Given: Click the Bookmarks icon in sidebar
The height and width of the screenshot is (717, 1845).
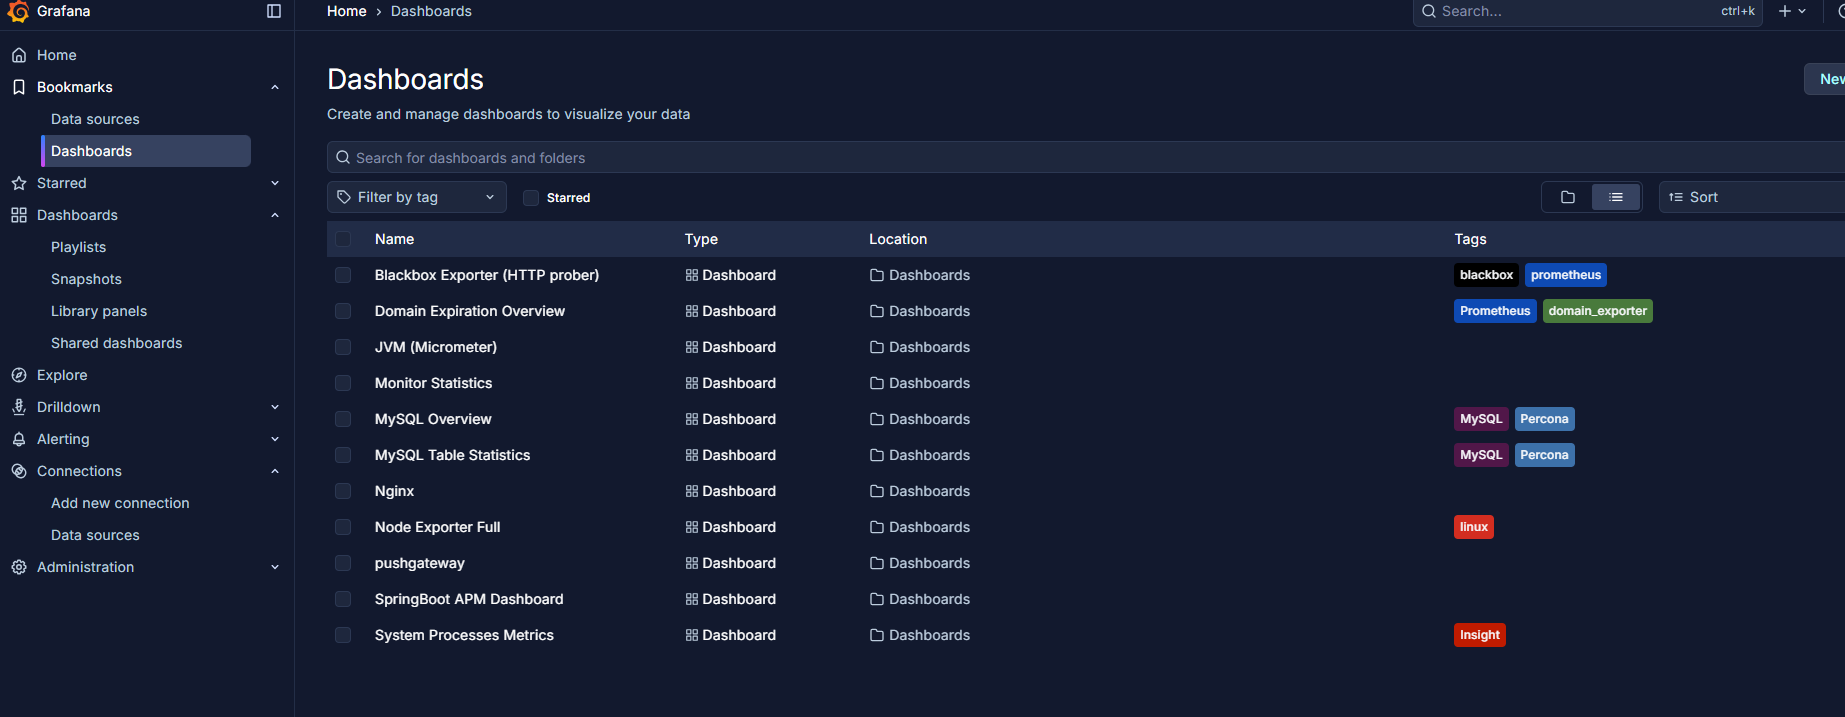Looking at the screenshot, I should point(19,87).
